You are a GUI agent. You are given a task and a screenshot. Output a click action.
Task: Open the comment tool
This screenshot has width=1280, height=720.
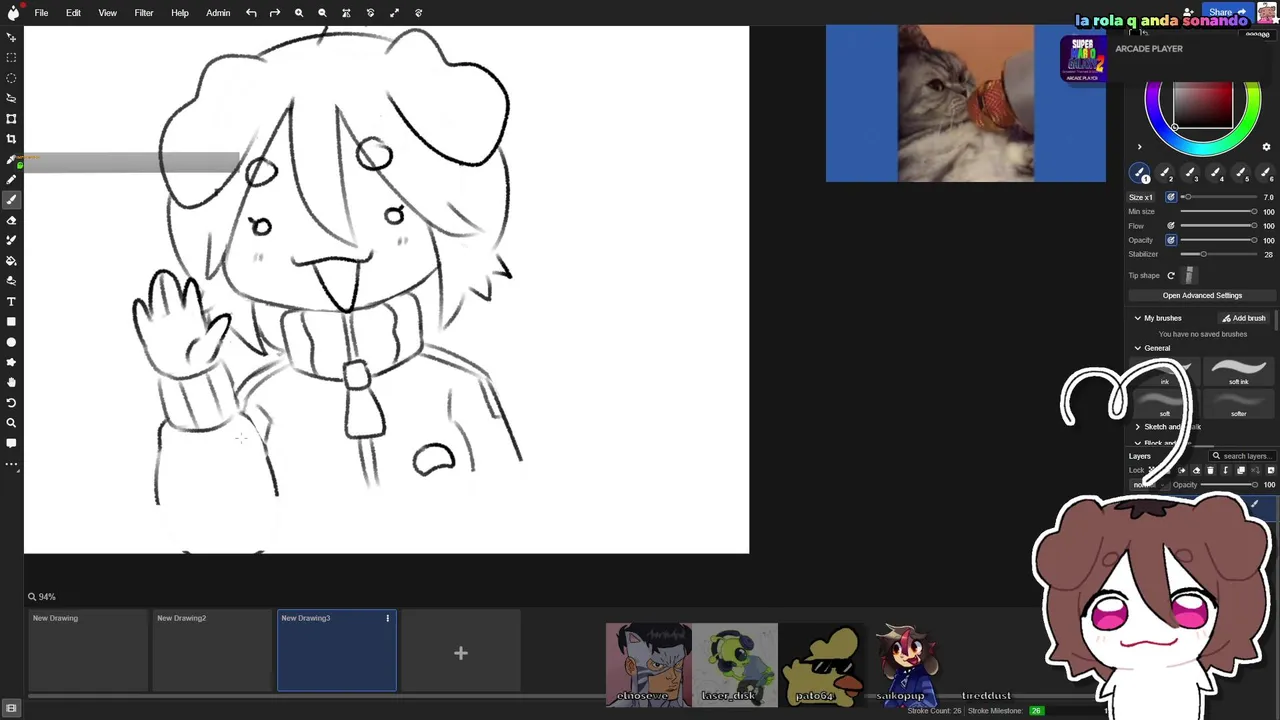(11, 443)
